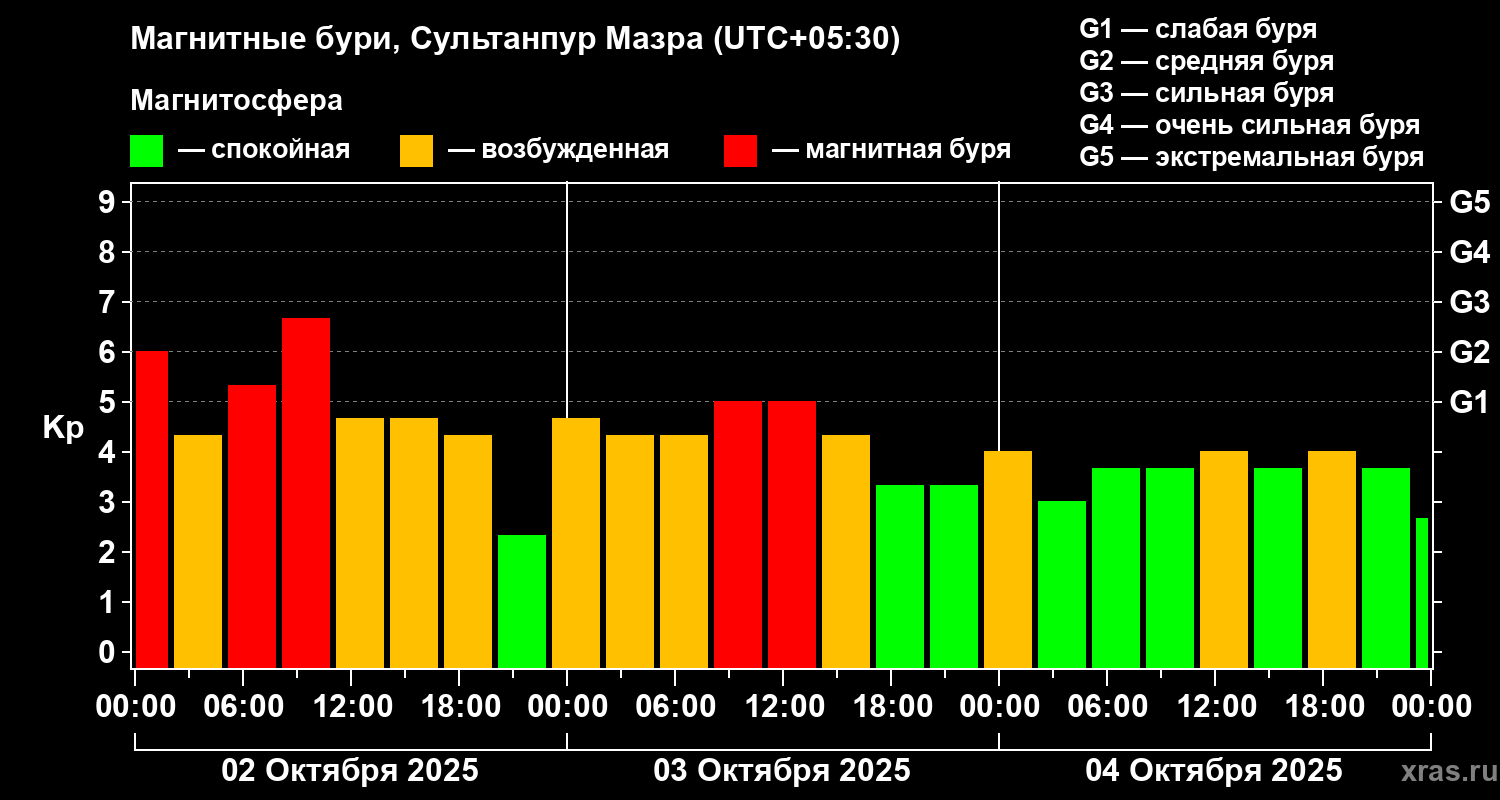Click the 'G4' label on the right axis
This screenshot has height=800, width=1500.
[1470, 253]
